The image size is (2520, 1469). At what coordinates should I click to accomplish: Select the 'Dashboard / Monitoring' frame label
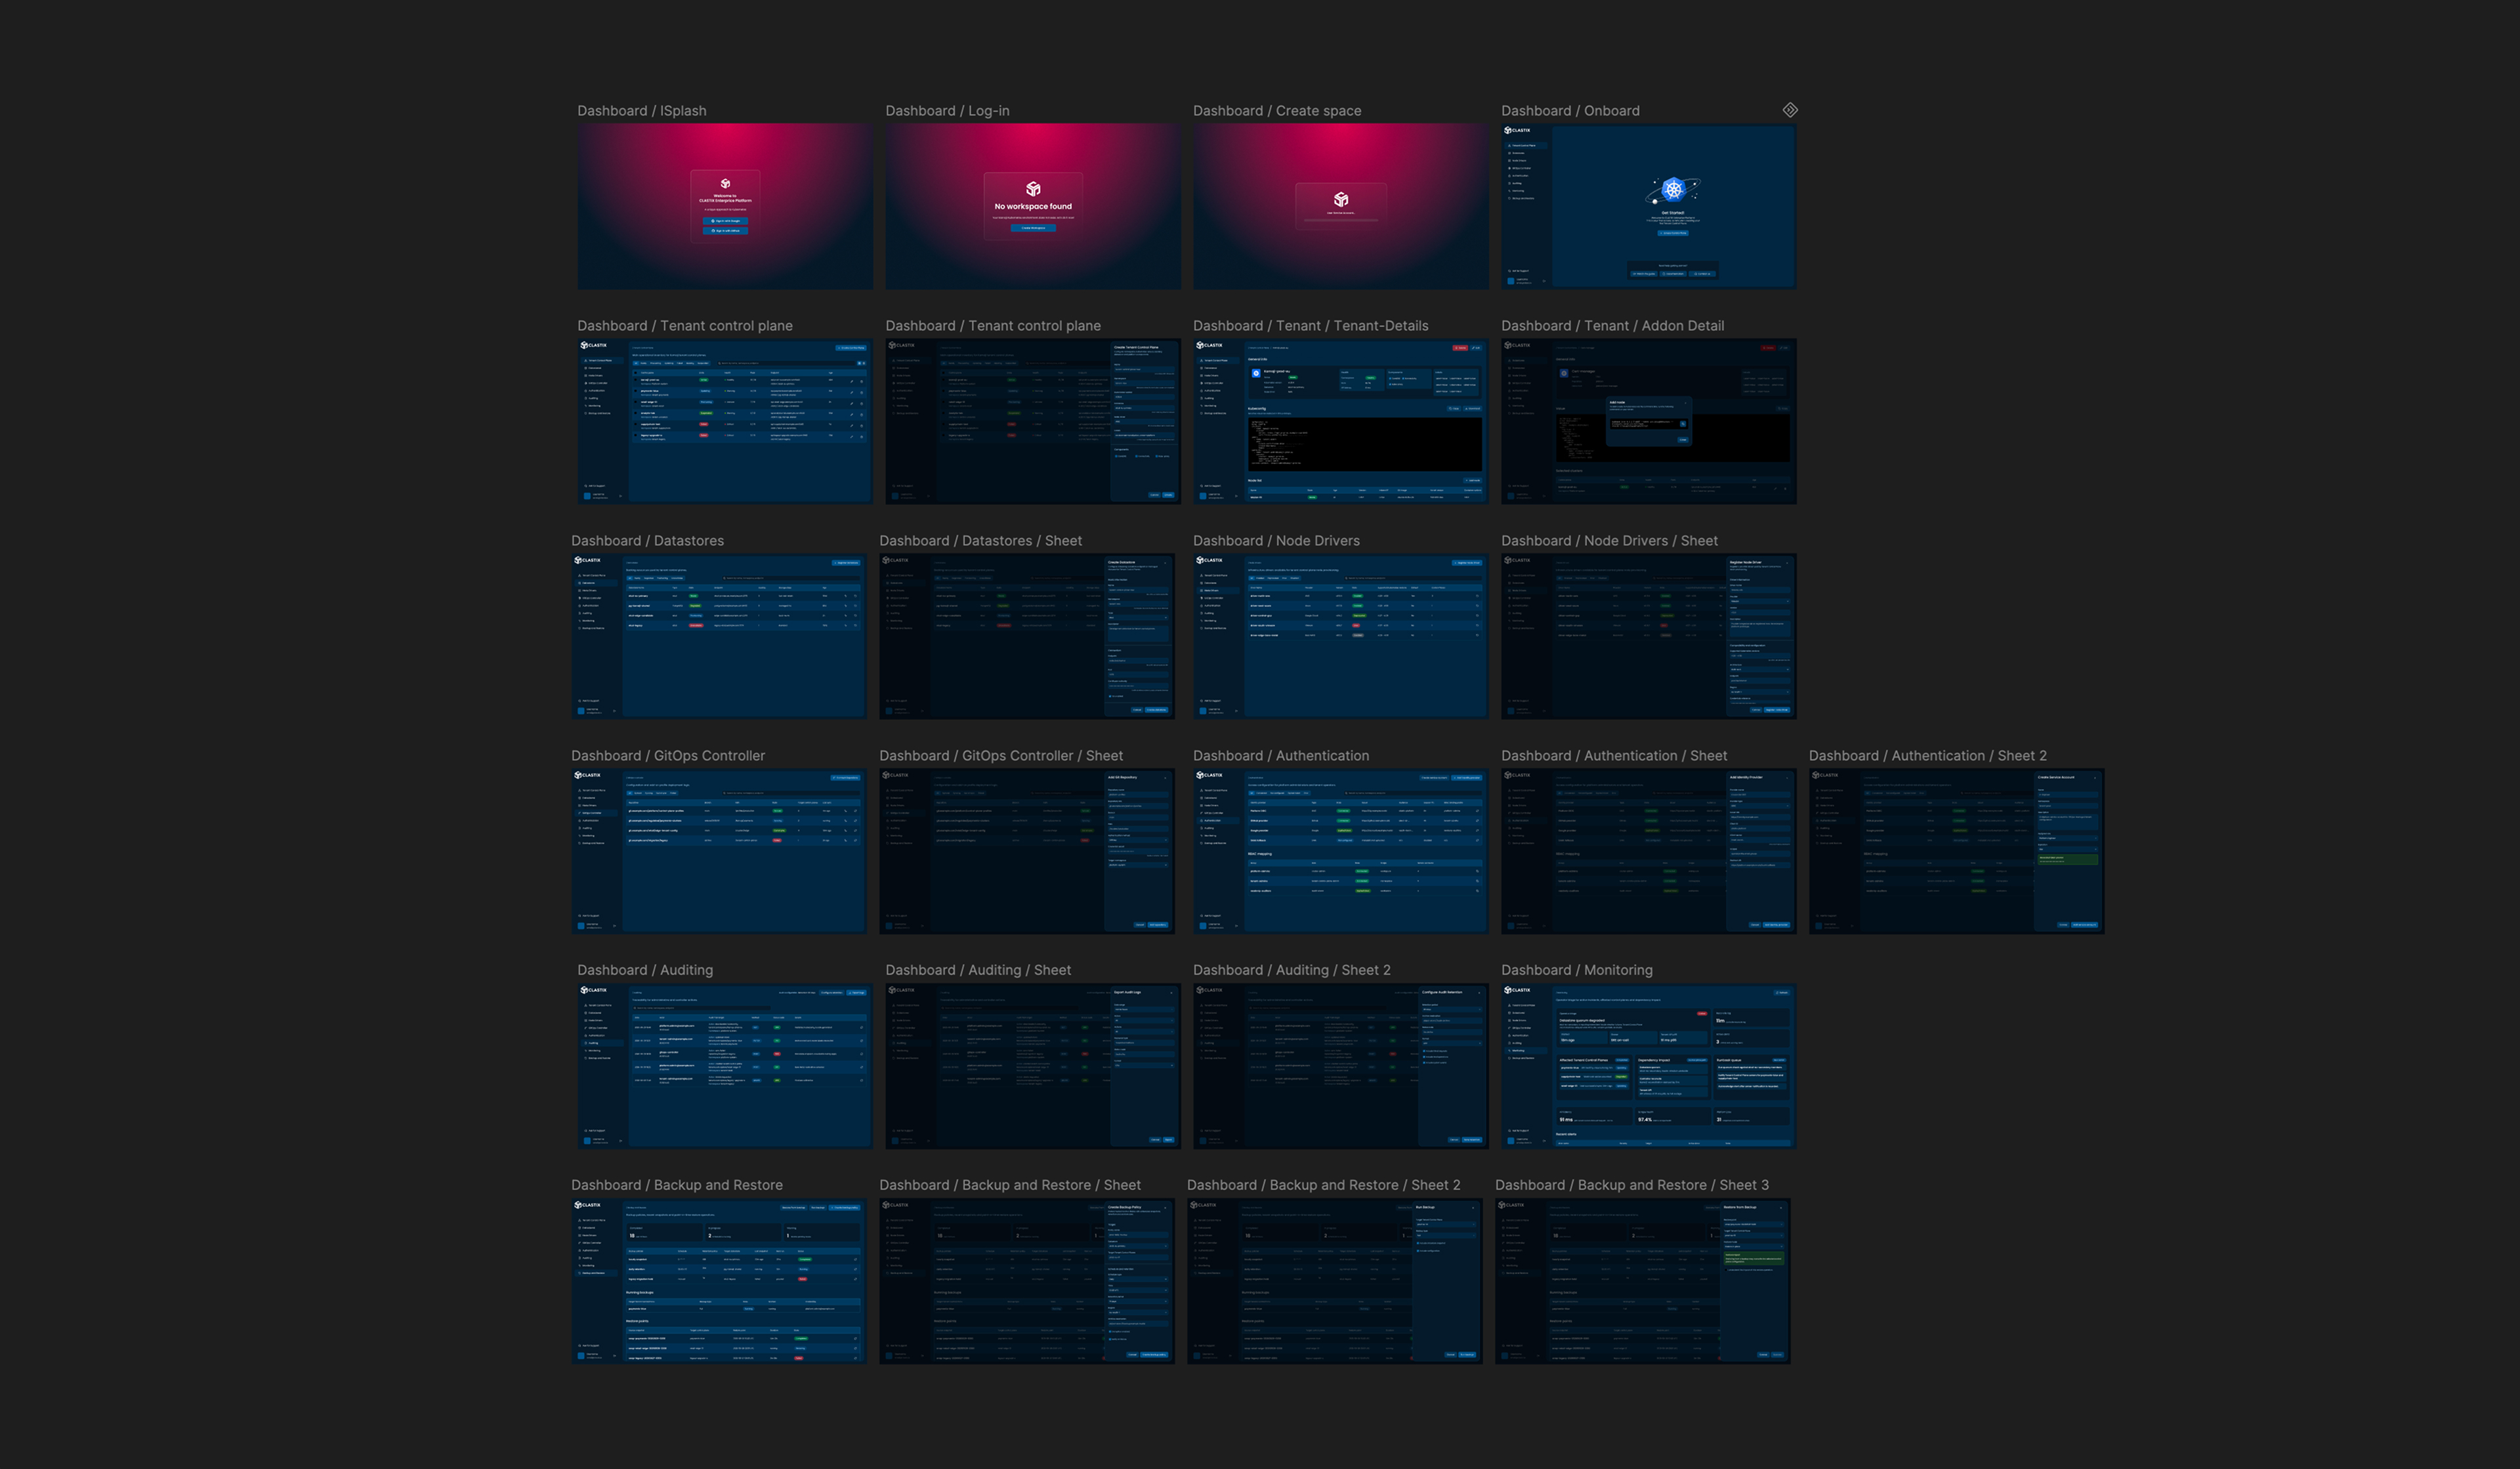pyautogui.click(x=1576, y=970)
